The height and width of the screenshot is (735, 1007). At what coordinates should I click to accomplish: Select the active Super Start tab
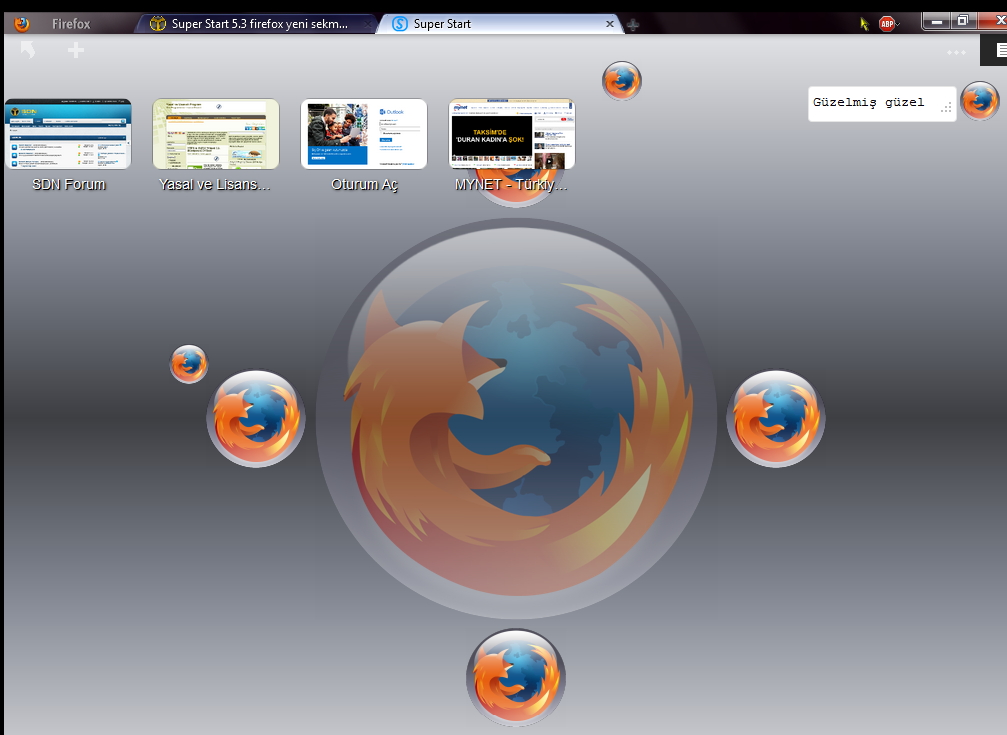click(500, 24)
